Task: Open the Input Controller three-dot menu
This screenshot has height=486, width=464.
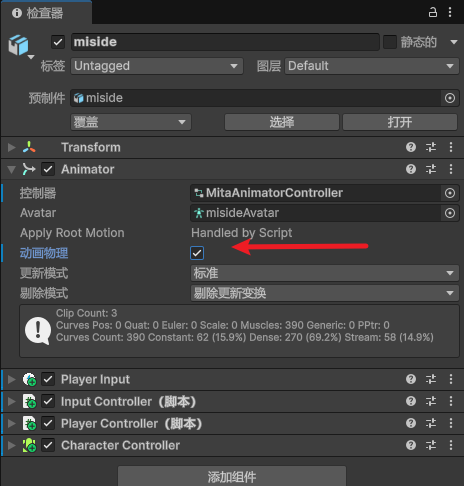Action: 451,401
